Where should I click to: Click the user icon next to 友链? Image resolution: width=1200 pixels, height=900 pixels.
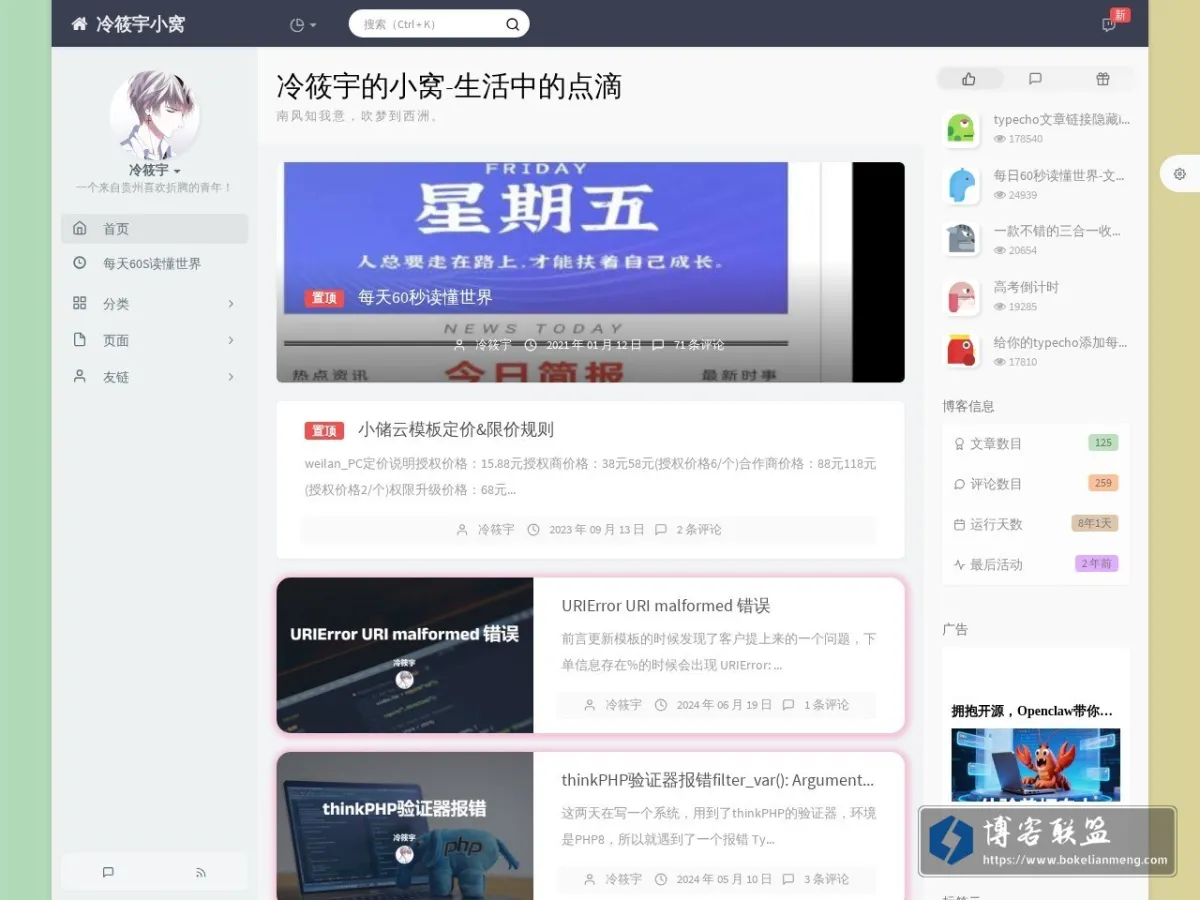tap(80, 376)
